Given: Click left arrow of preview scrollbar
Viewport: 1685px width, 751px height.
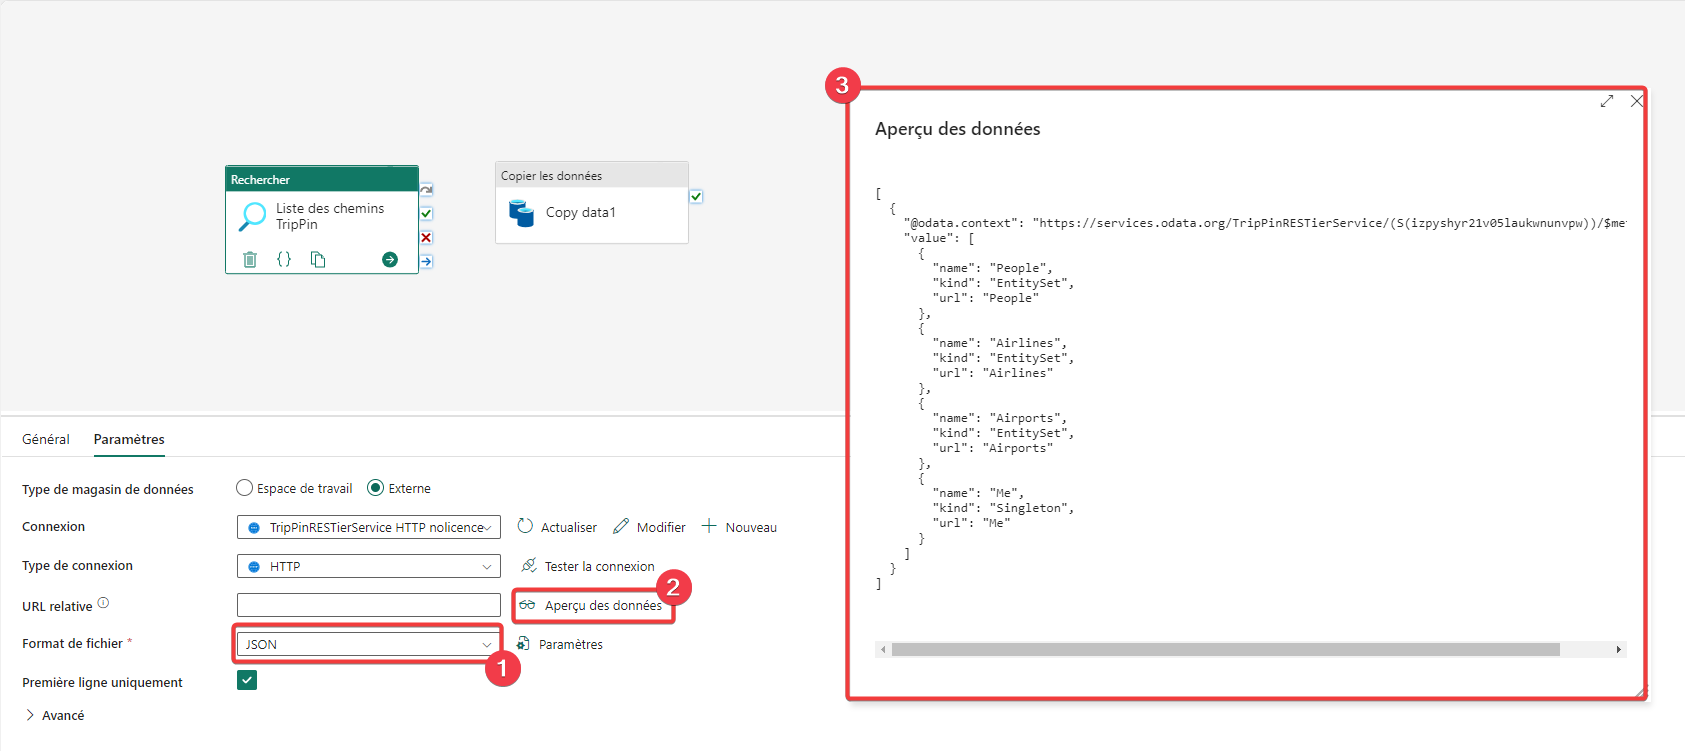Looking at the screenshot, I should pyautogui.click(x=883, y=650).
